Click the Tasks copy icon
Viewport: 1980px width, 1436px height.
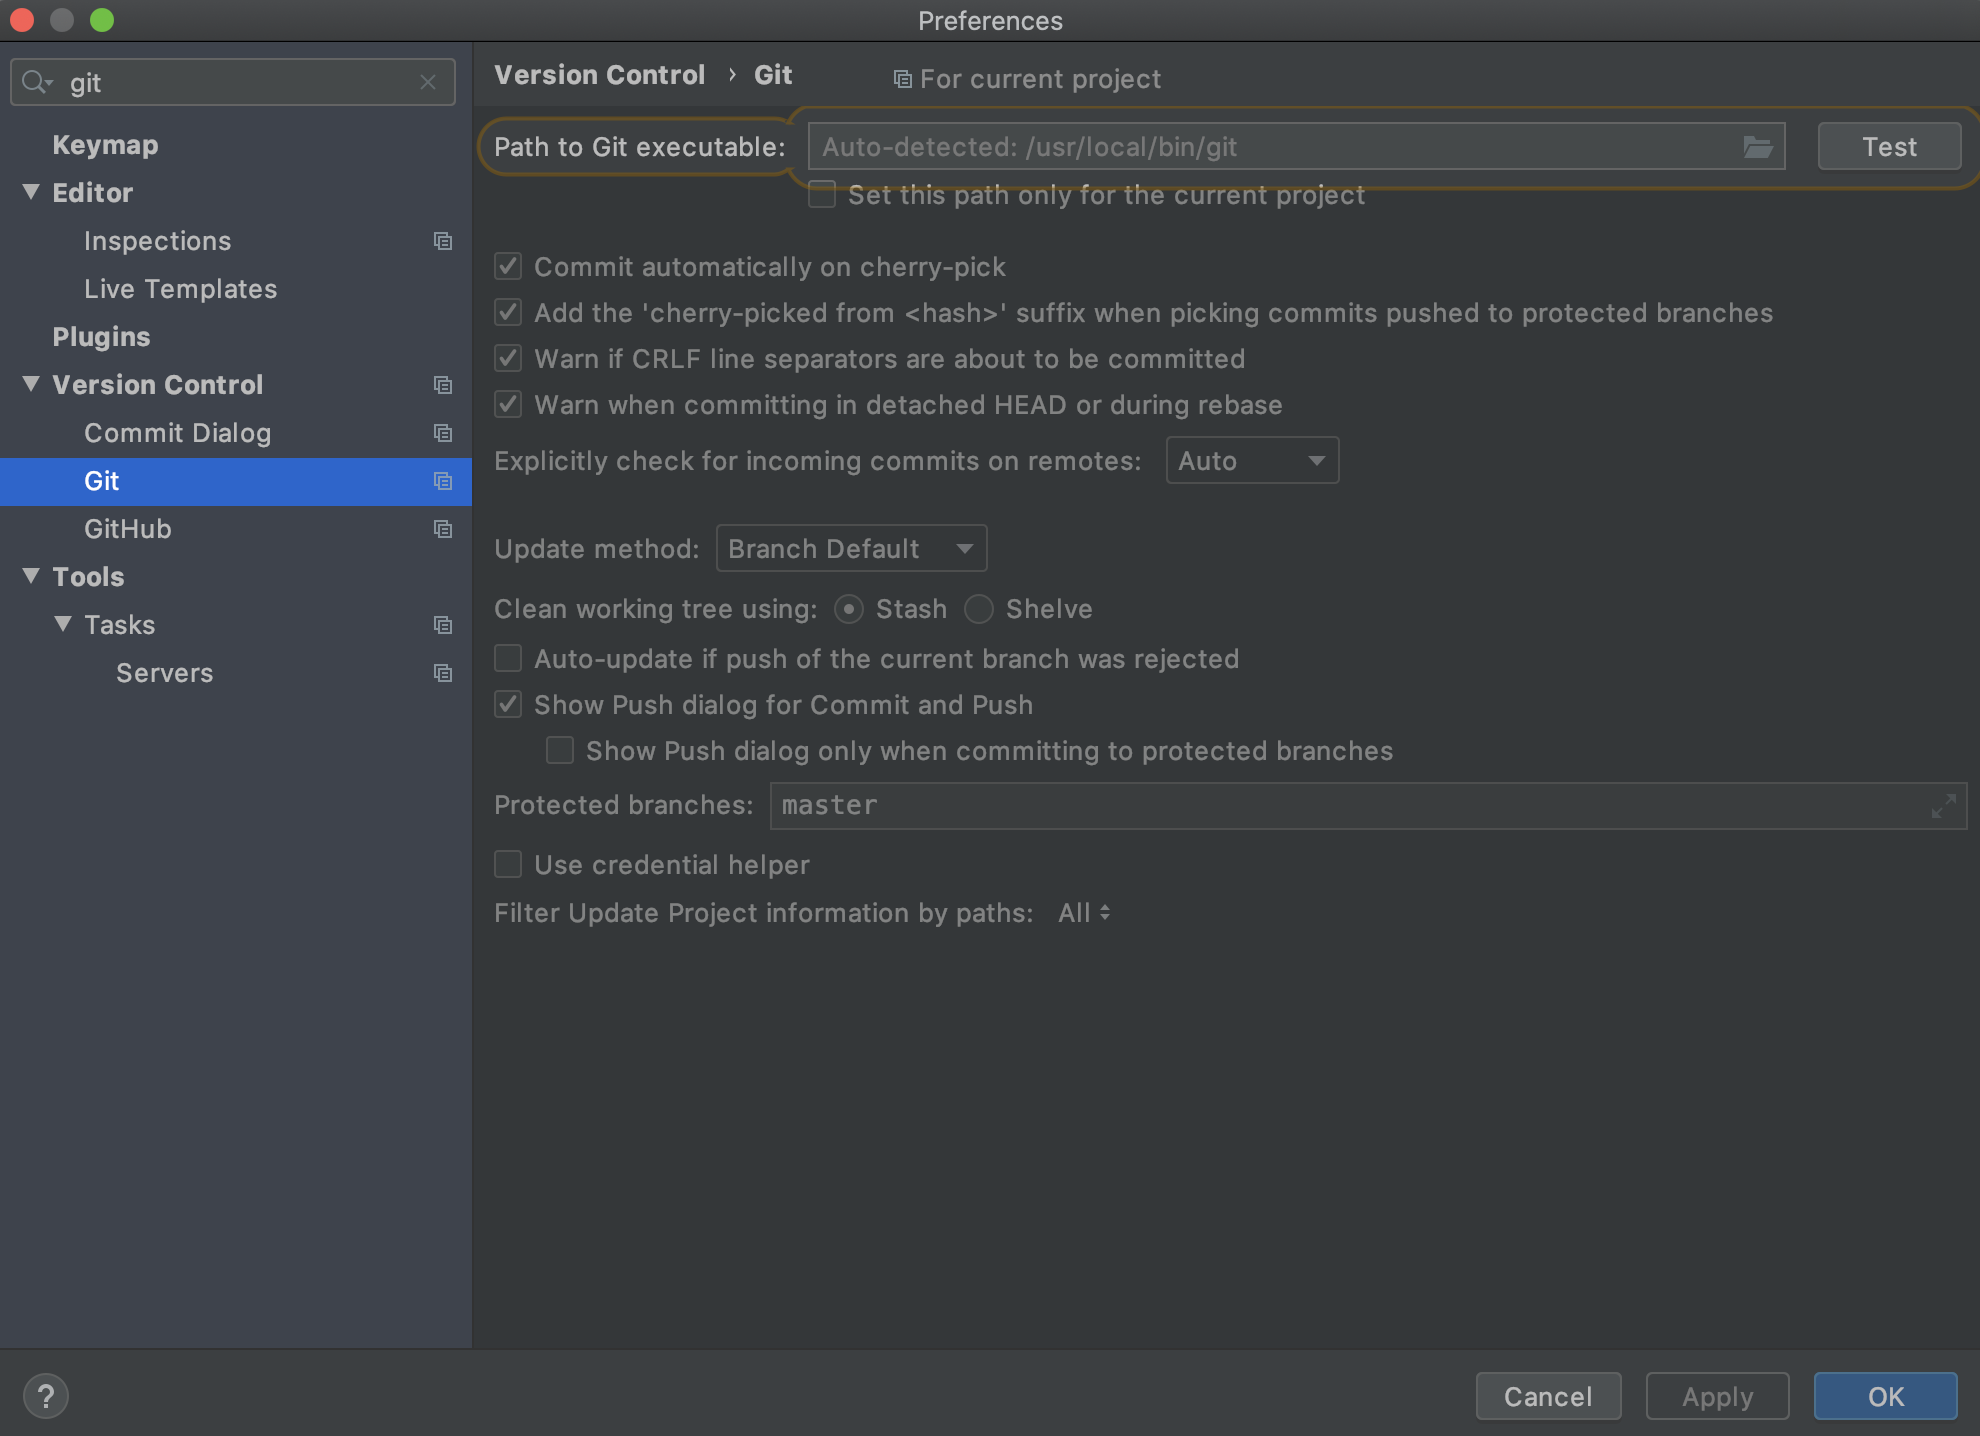443,624
